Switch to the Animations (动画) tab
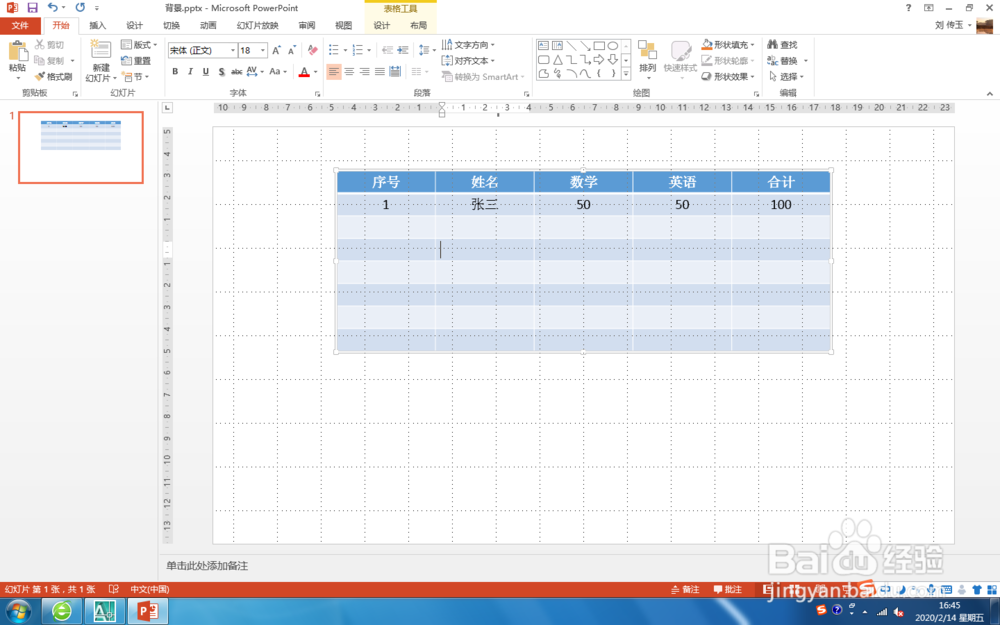 [x=208, y=26]
